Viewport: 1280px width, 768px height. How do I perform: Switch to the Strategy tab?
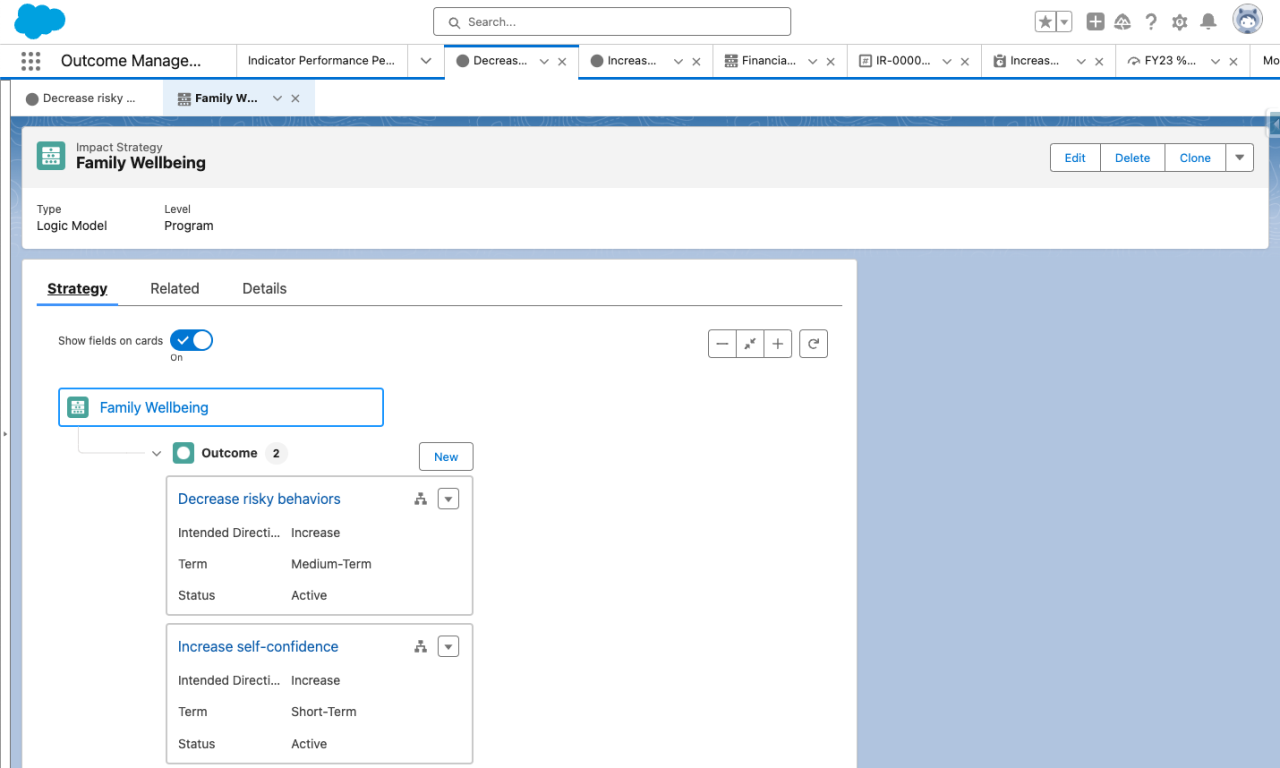(x=77, y=288)
